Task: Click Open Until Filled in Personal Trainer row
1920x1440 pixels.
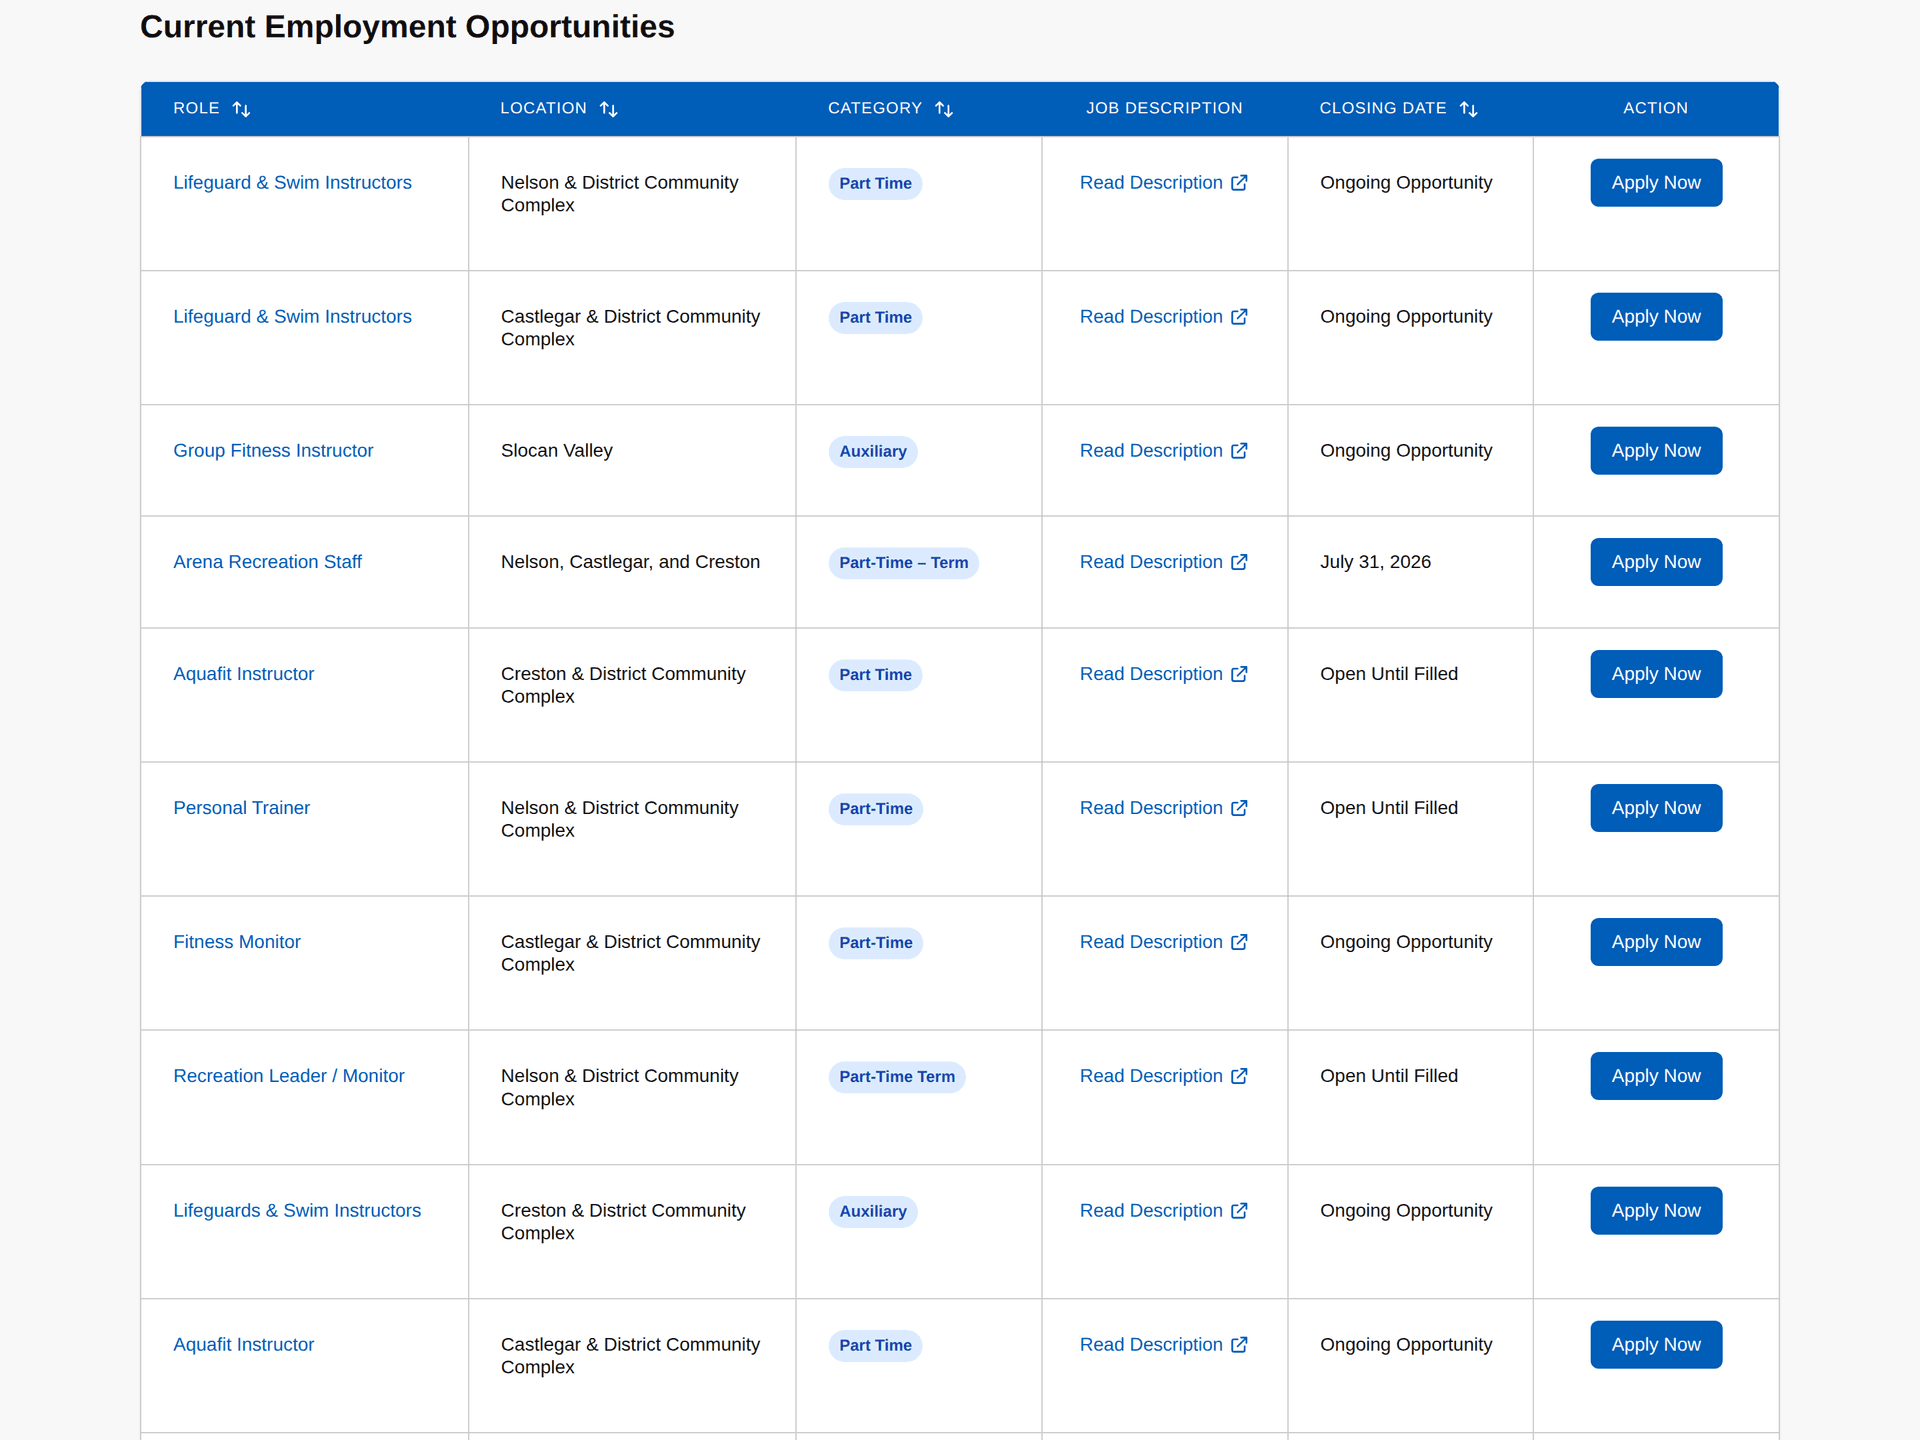Action: tap(1389, 808)
